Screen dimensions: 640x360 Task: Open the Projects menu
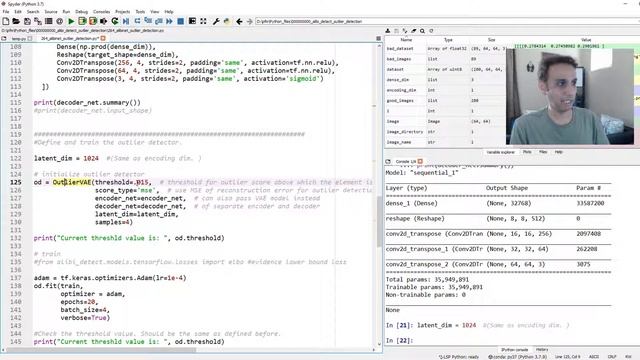(x=122, y=12)
